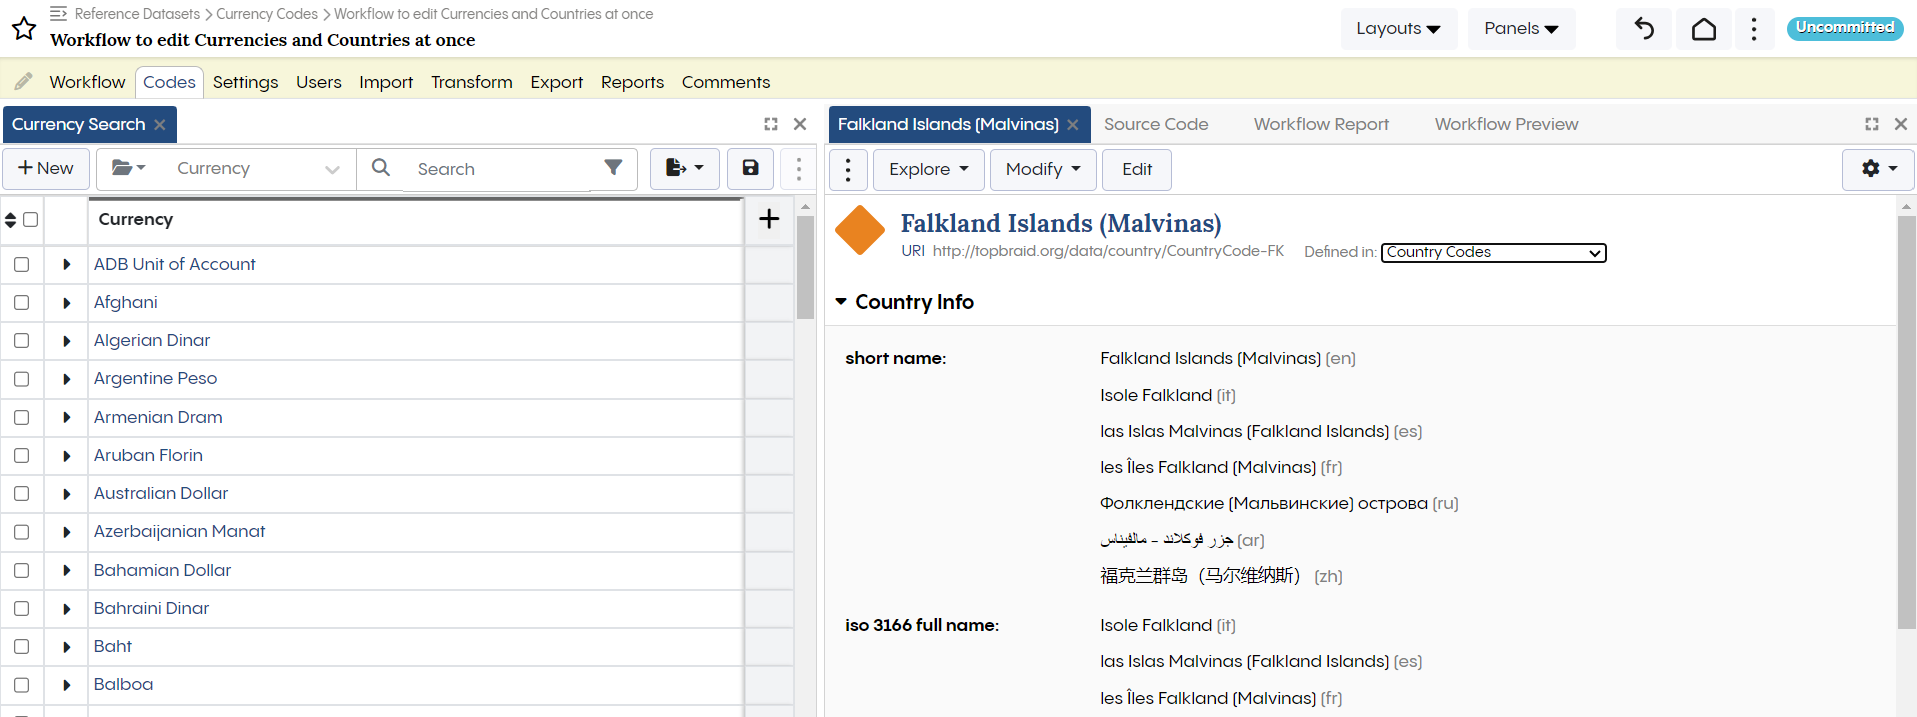Open the Defined in Country Codes dropdown

point(1492,253)
